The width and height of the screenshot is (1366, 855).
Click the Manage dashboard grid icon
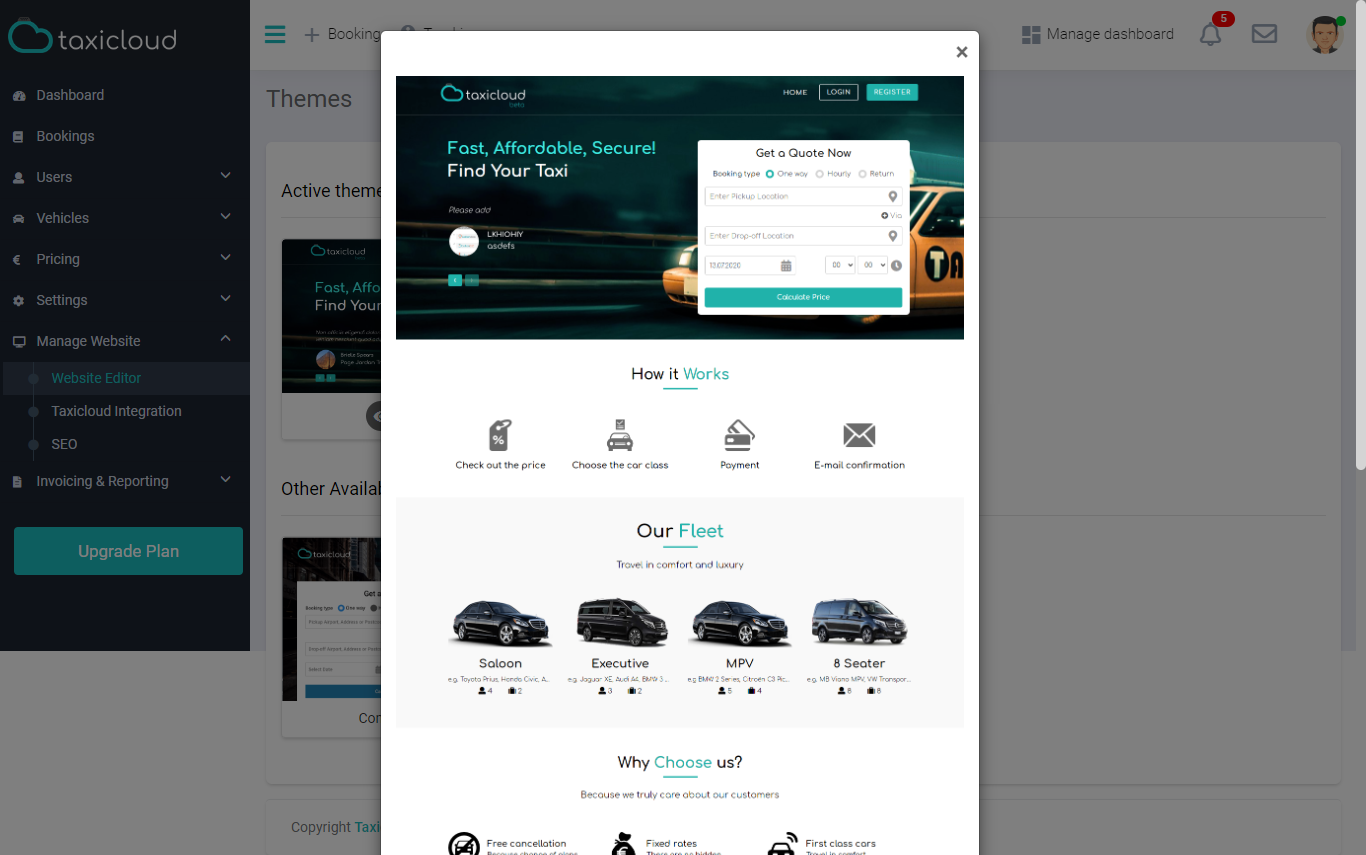1031,35
